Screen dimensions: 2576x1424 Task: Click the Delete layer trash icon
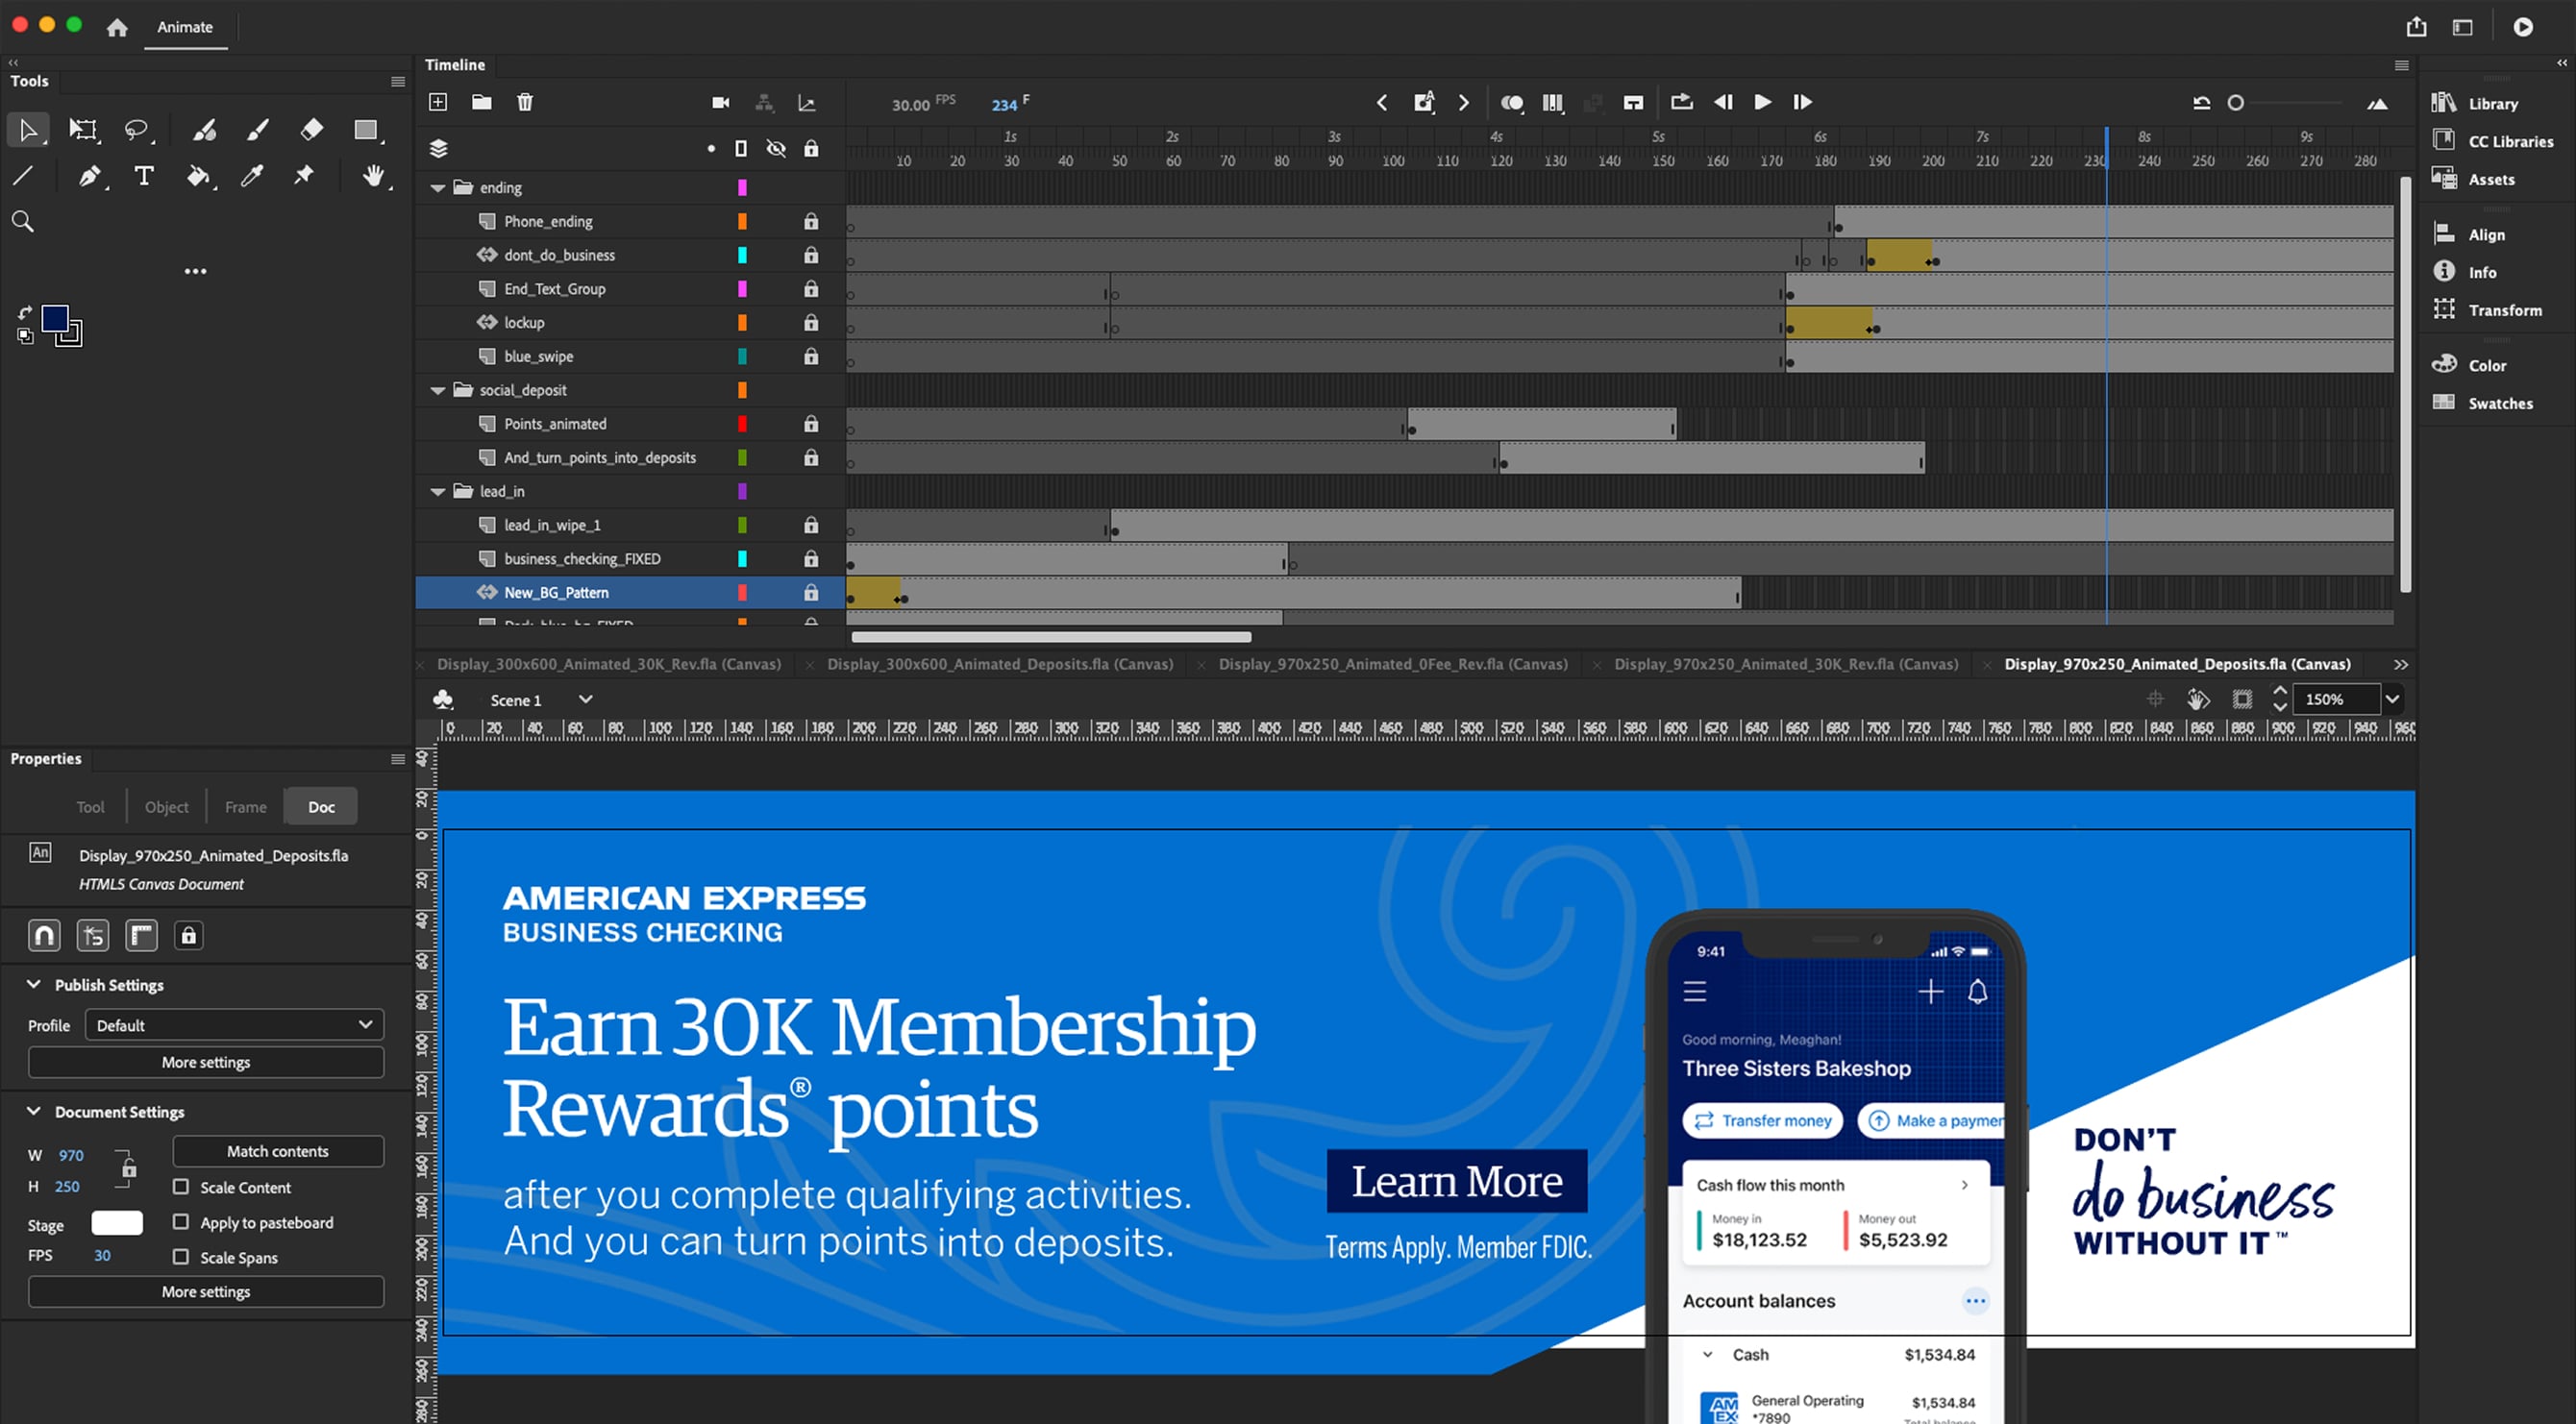525,102
